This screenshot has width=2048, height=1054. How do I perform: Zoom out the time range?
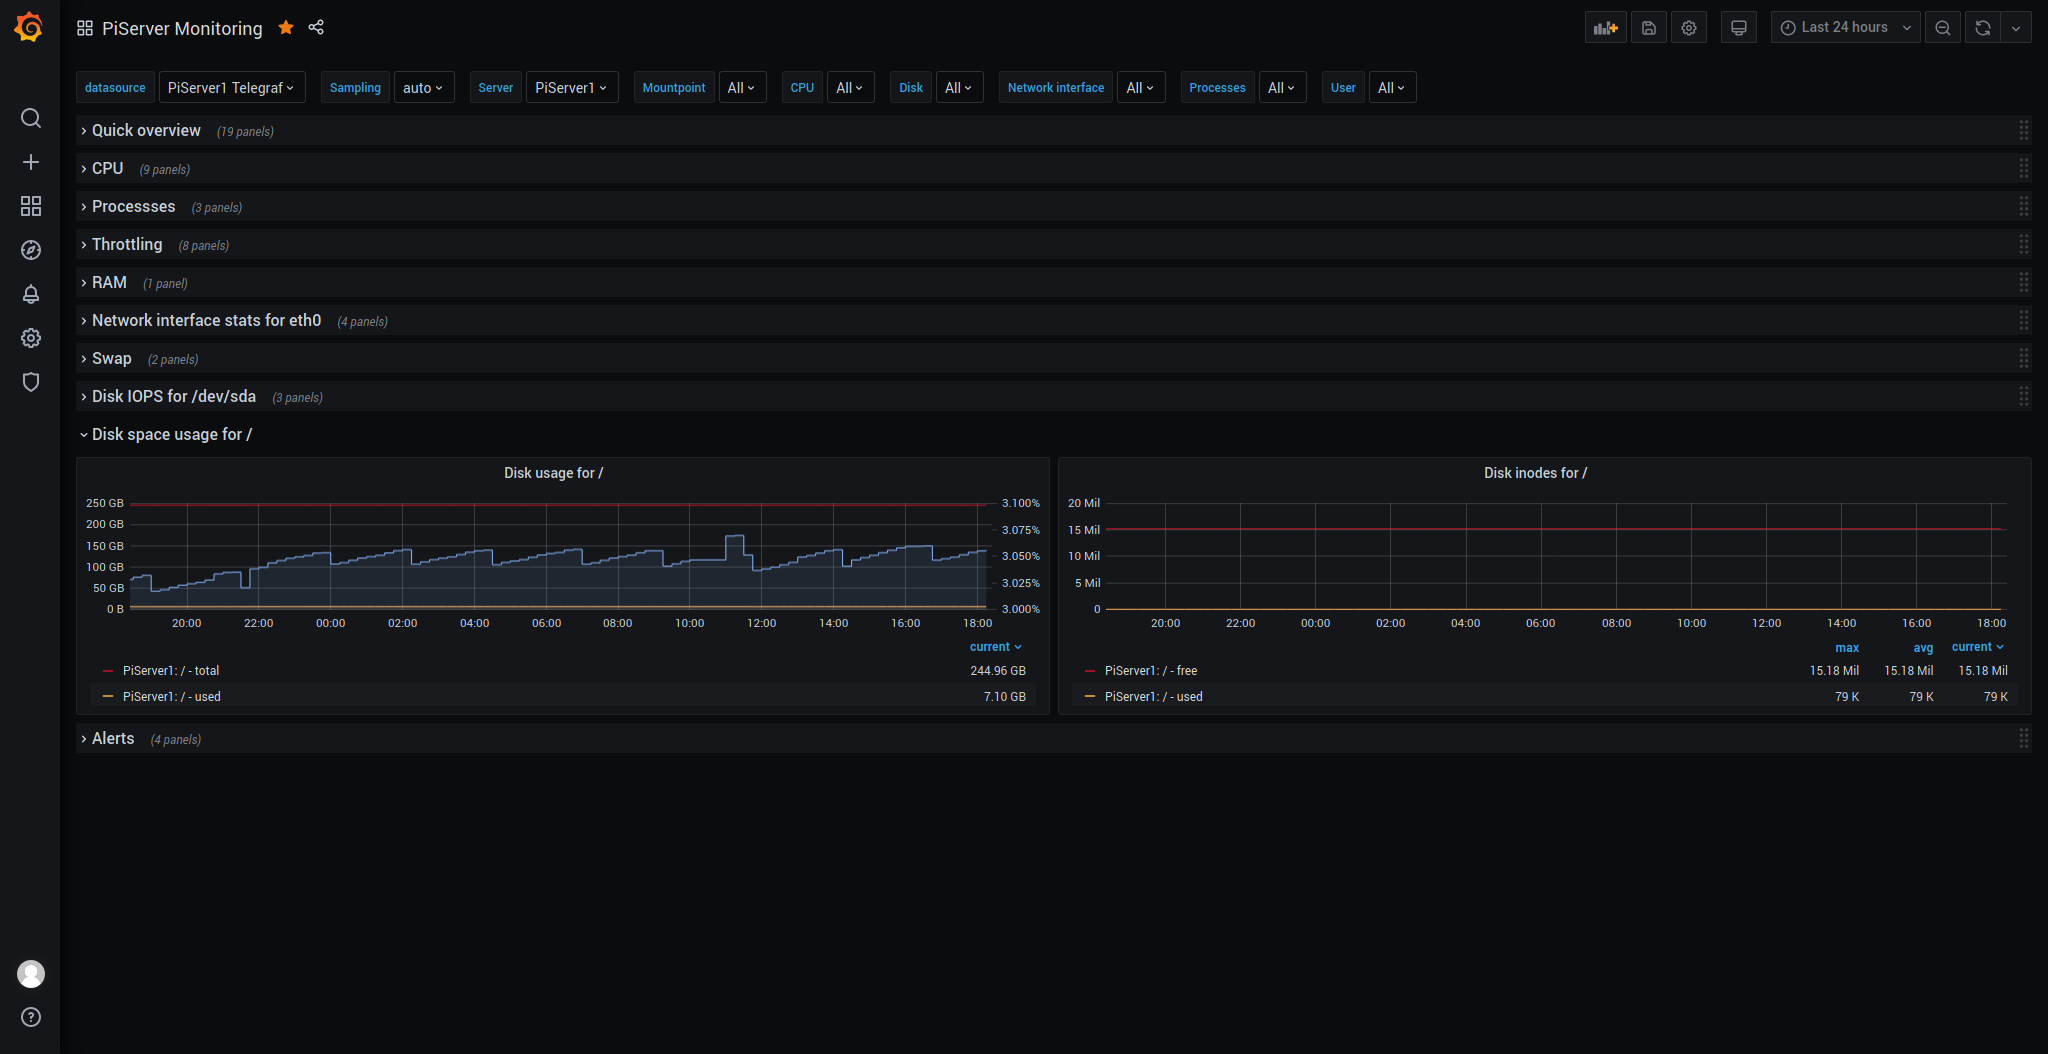[1943, 28]
